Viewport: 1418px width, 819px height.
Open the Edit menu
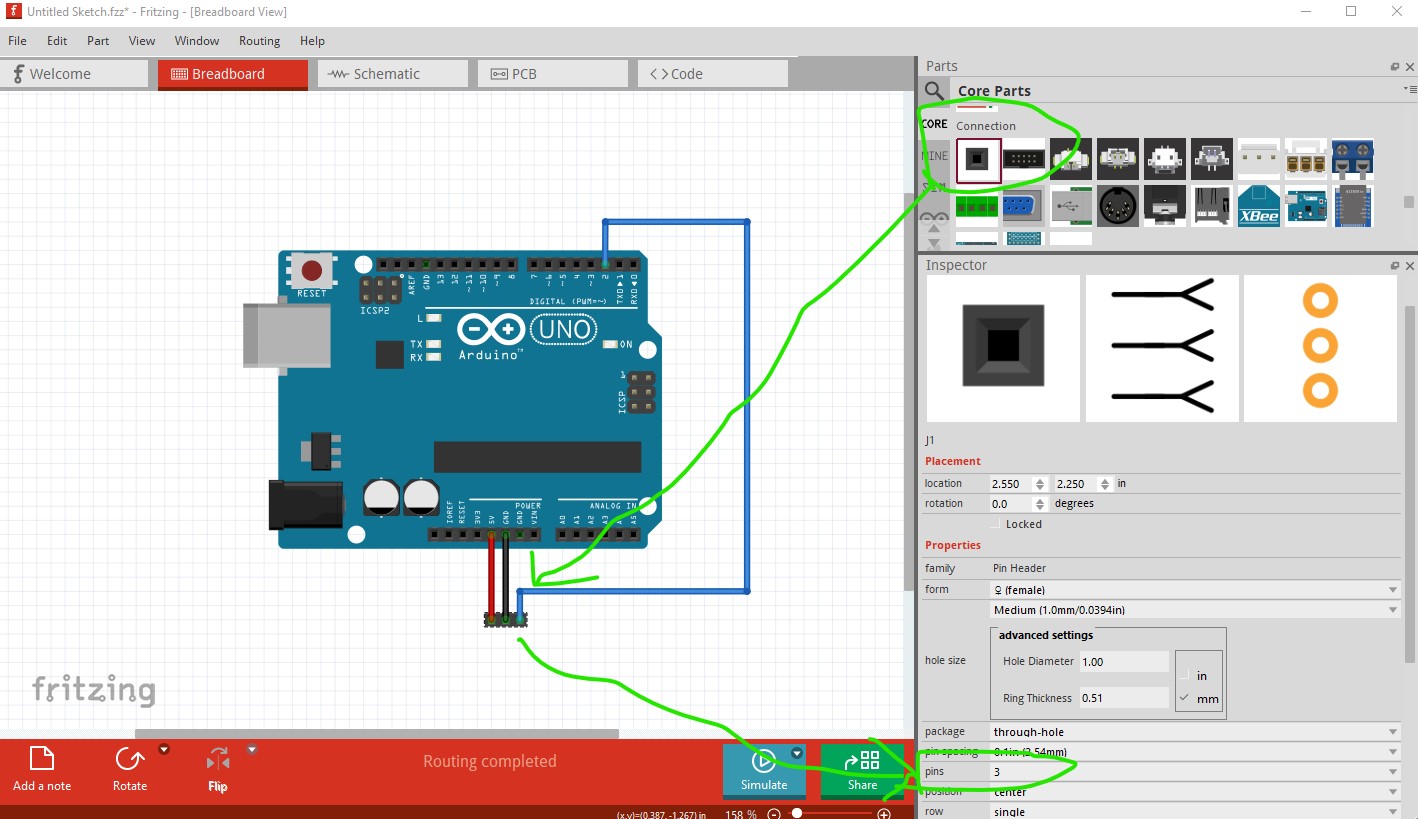57,41
